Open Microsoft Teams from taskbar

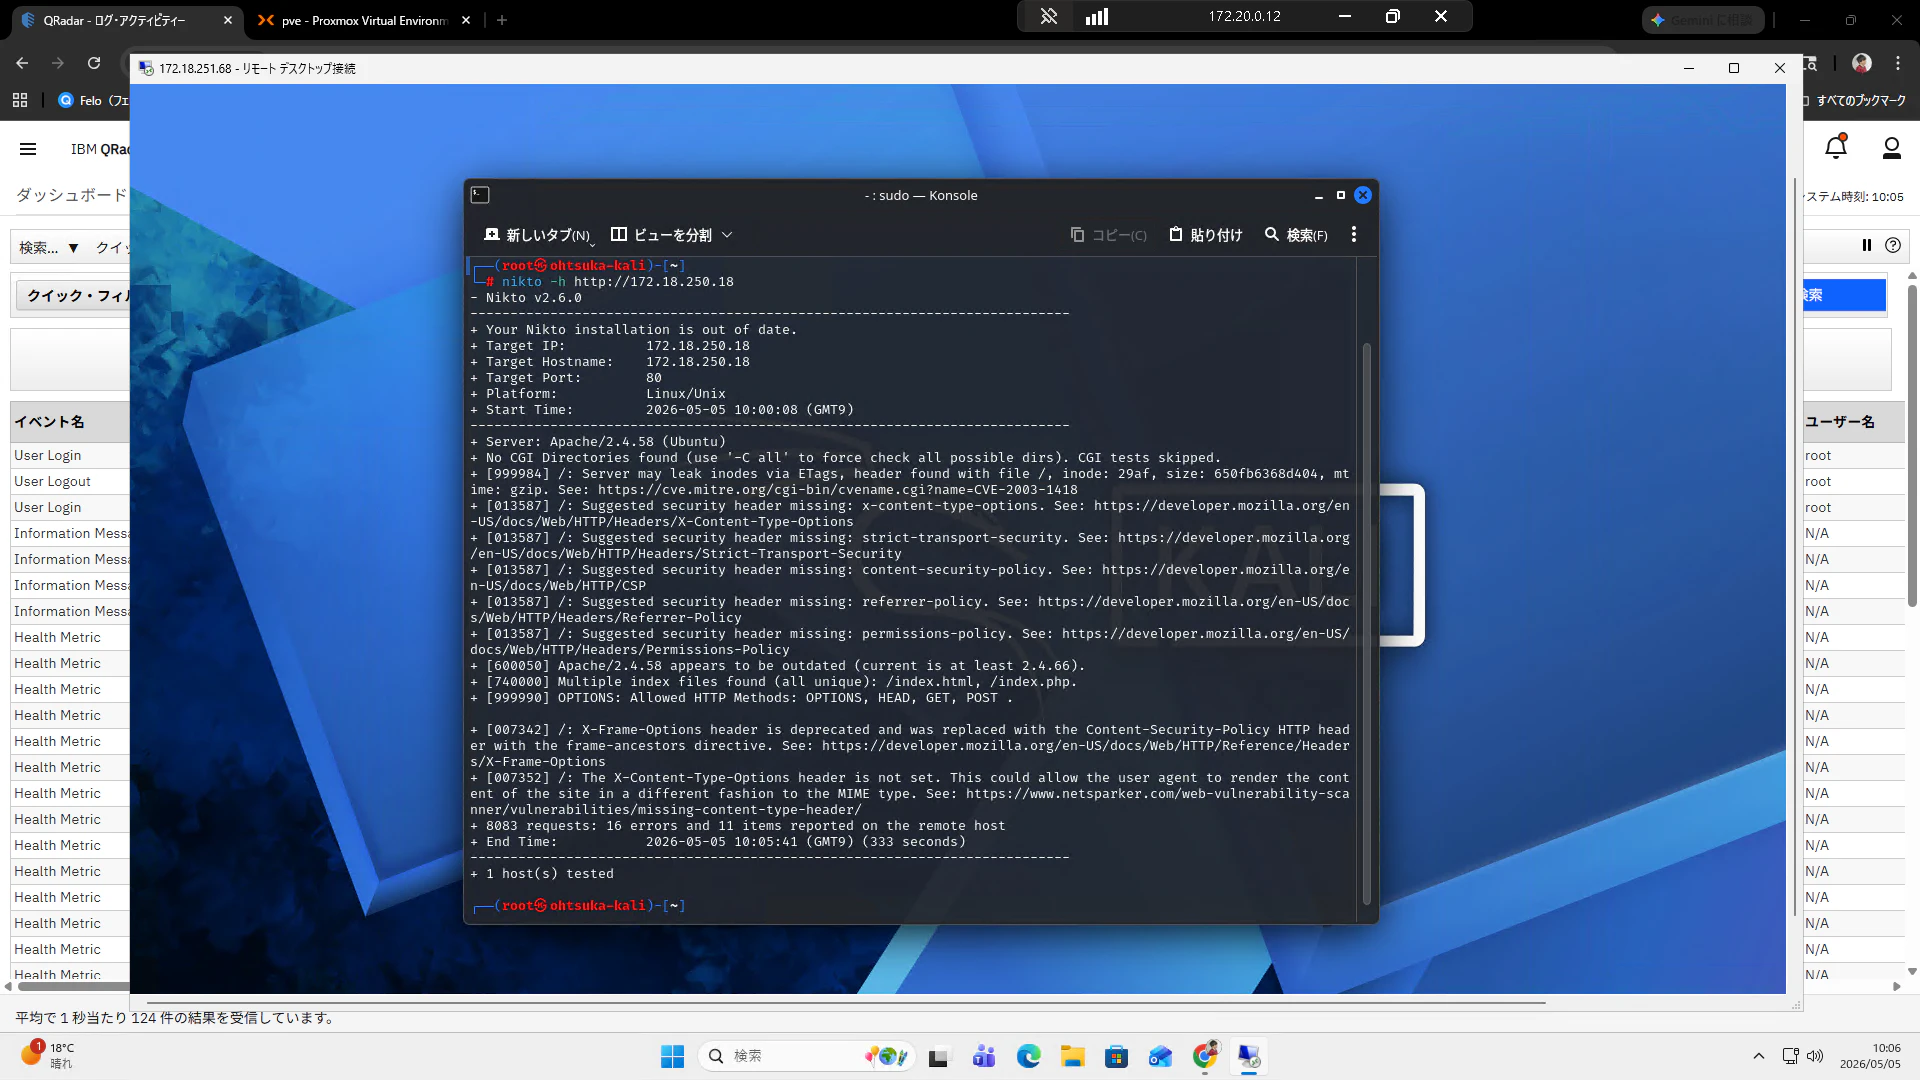[x=984, y=1056]
